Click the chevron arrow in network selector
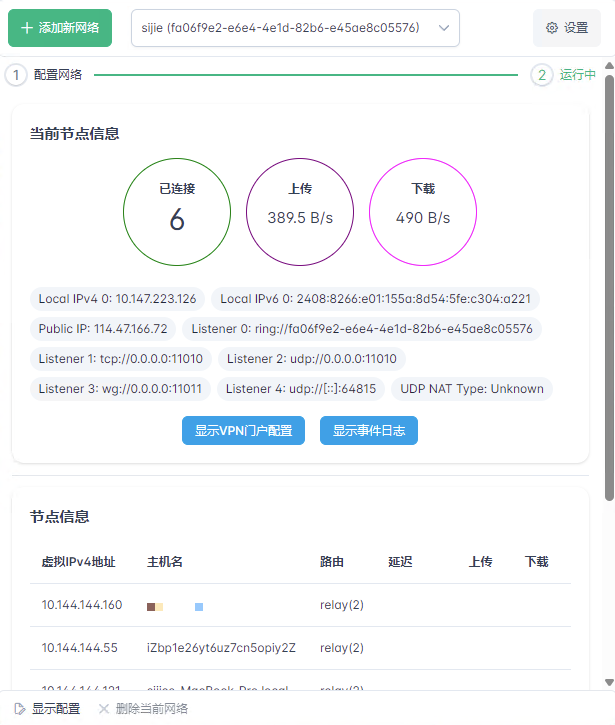 444,28
